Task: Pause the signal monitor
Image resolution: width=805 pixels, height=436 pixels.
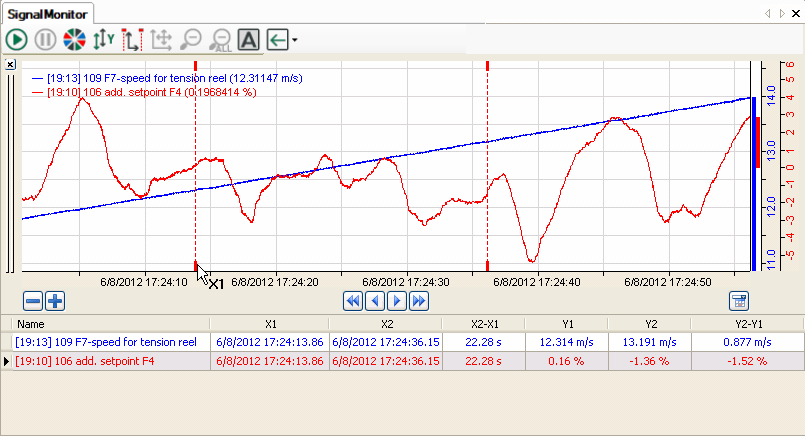Action: tap(45, 40)
